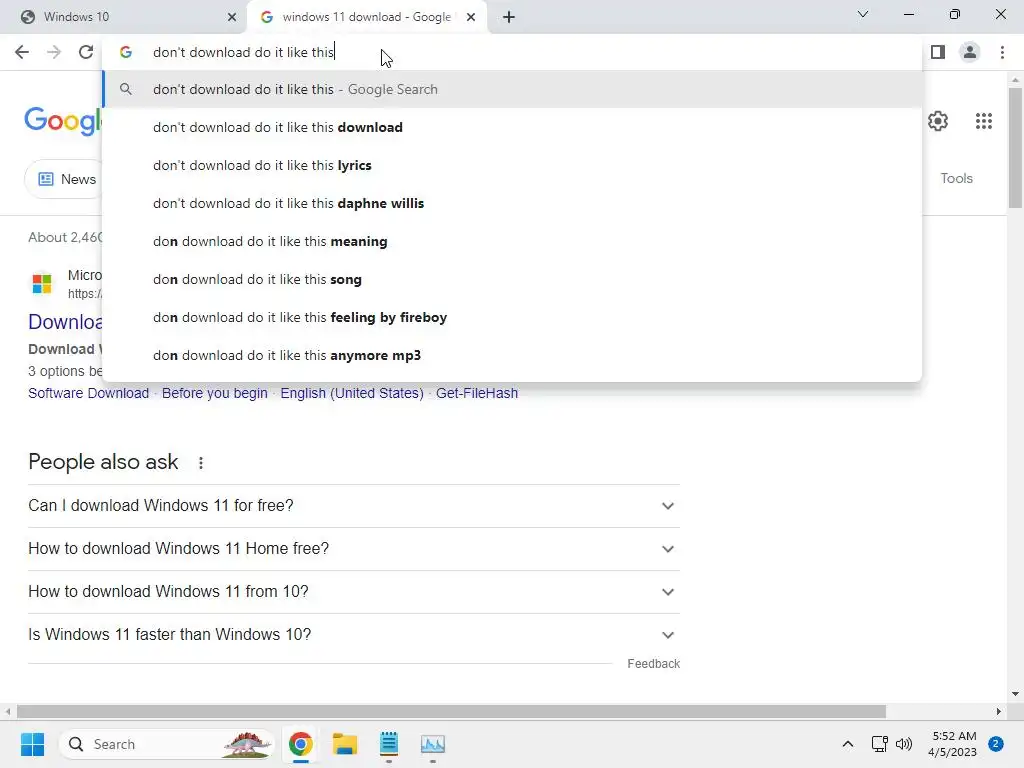
Task: Open the Windows Start menu
Action: pos(32,744)
